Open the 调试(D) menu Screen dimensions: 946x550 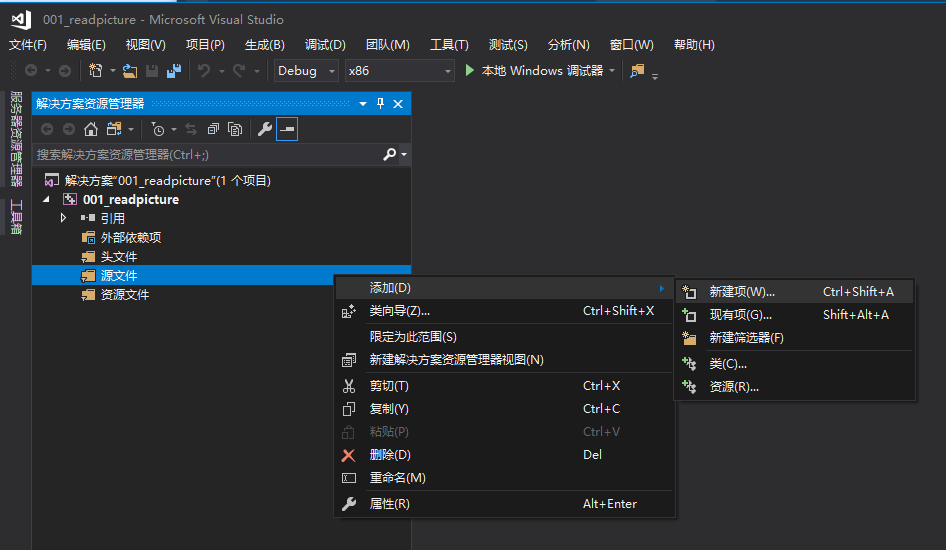tap(325, 45)
